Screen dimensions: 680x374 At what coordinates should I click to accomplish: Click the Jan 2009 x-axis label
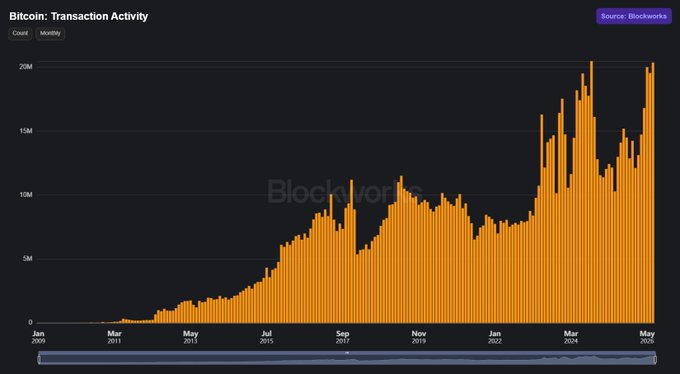click(38, 337)
